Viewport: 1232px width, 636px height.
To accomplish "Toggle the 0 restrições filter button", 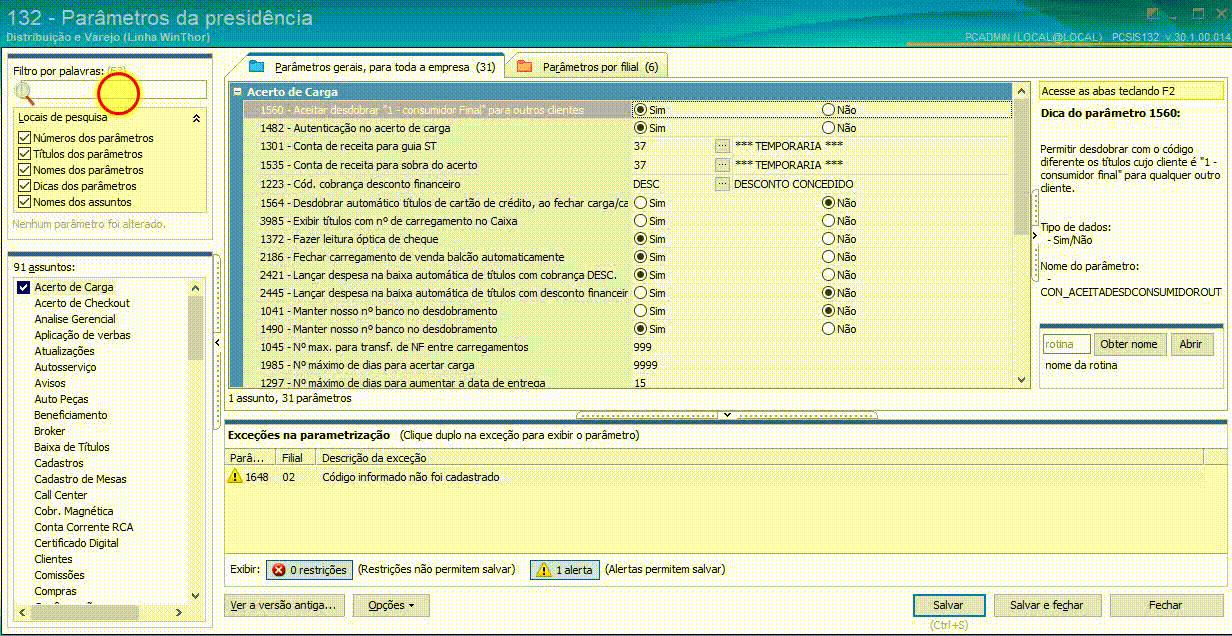I will 309,570.
